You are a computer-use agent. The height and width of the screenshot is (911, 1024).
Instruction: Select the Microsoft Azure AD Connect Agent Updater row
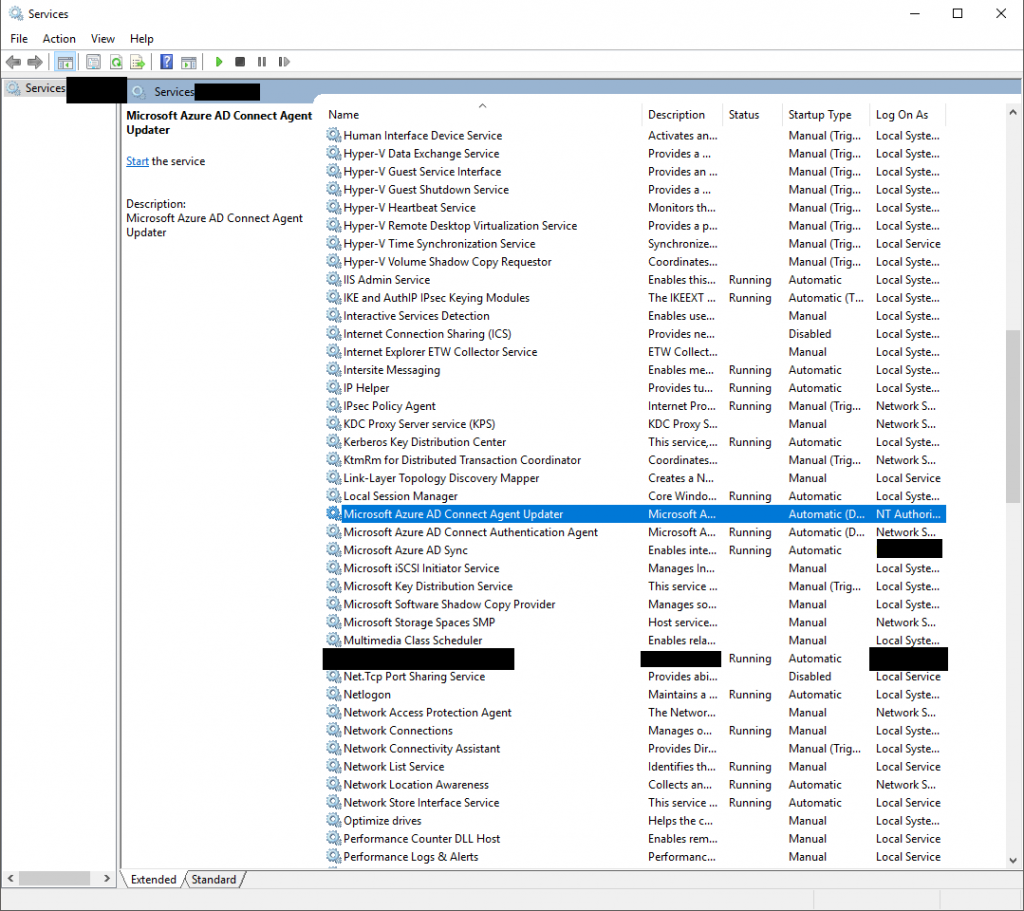635,514
